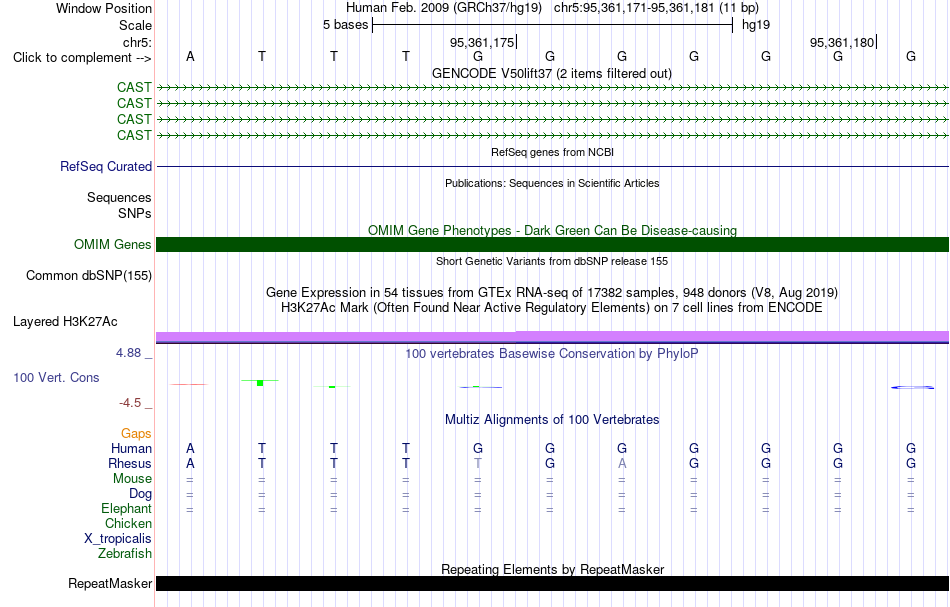This screenshot has height=607, width=950.
Task: Click the purple H3K27Ac signal bar
Action: point(552,337)
